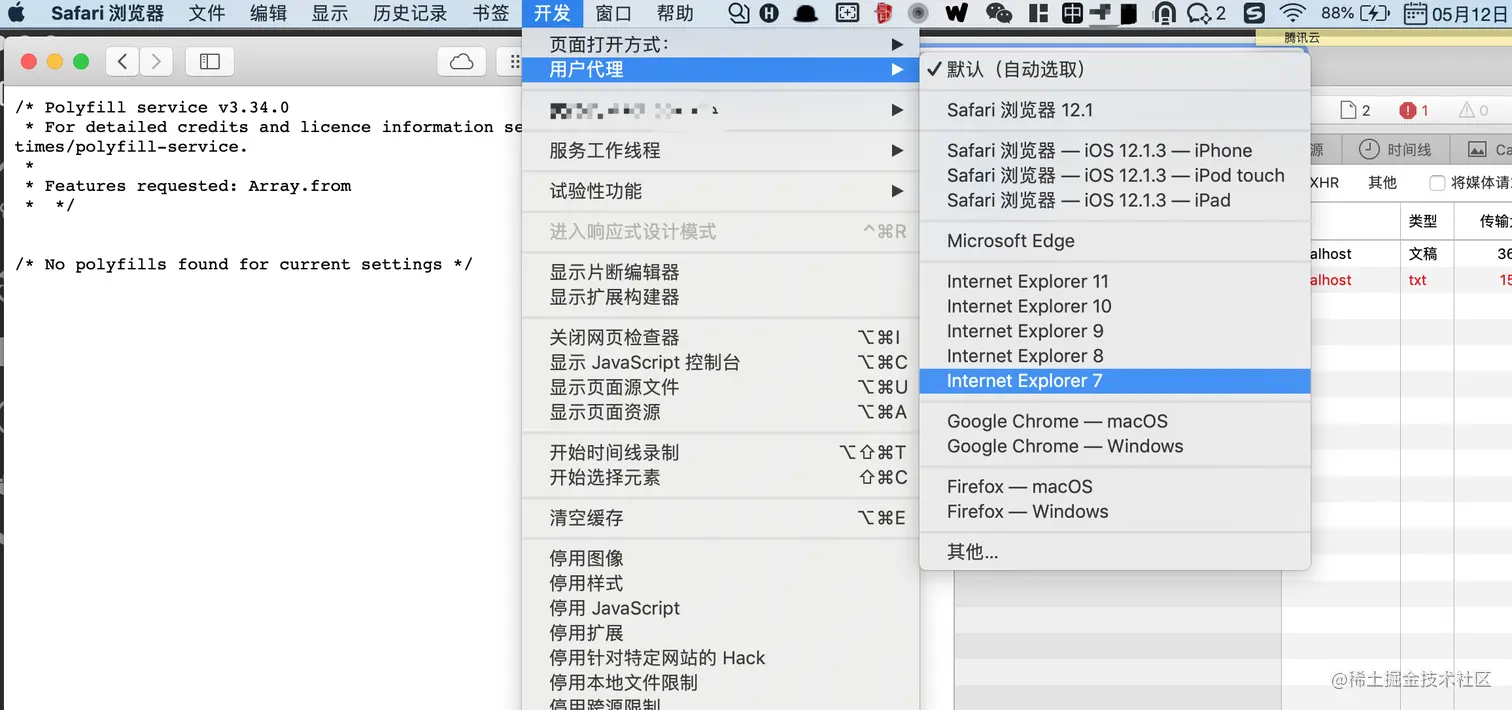This screenshot has height=710, width=1512.
Task: Click the gray circular lens menu bar icon
Action: pyautogui.click(x=918, y=13)
